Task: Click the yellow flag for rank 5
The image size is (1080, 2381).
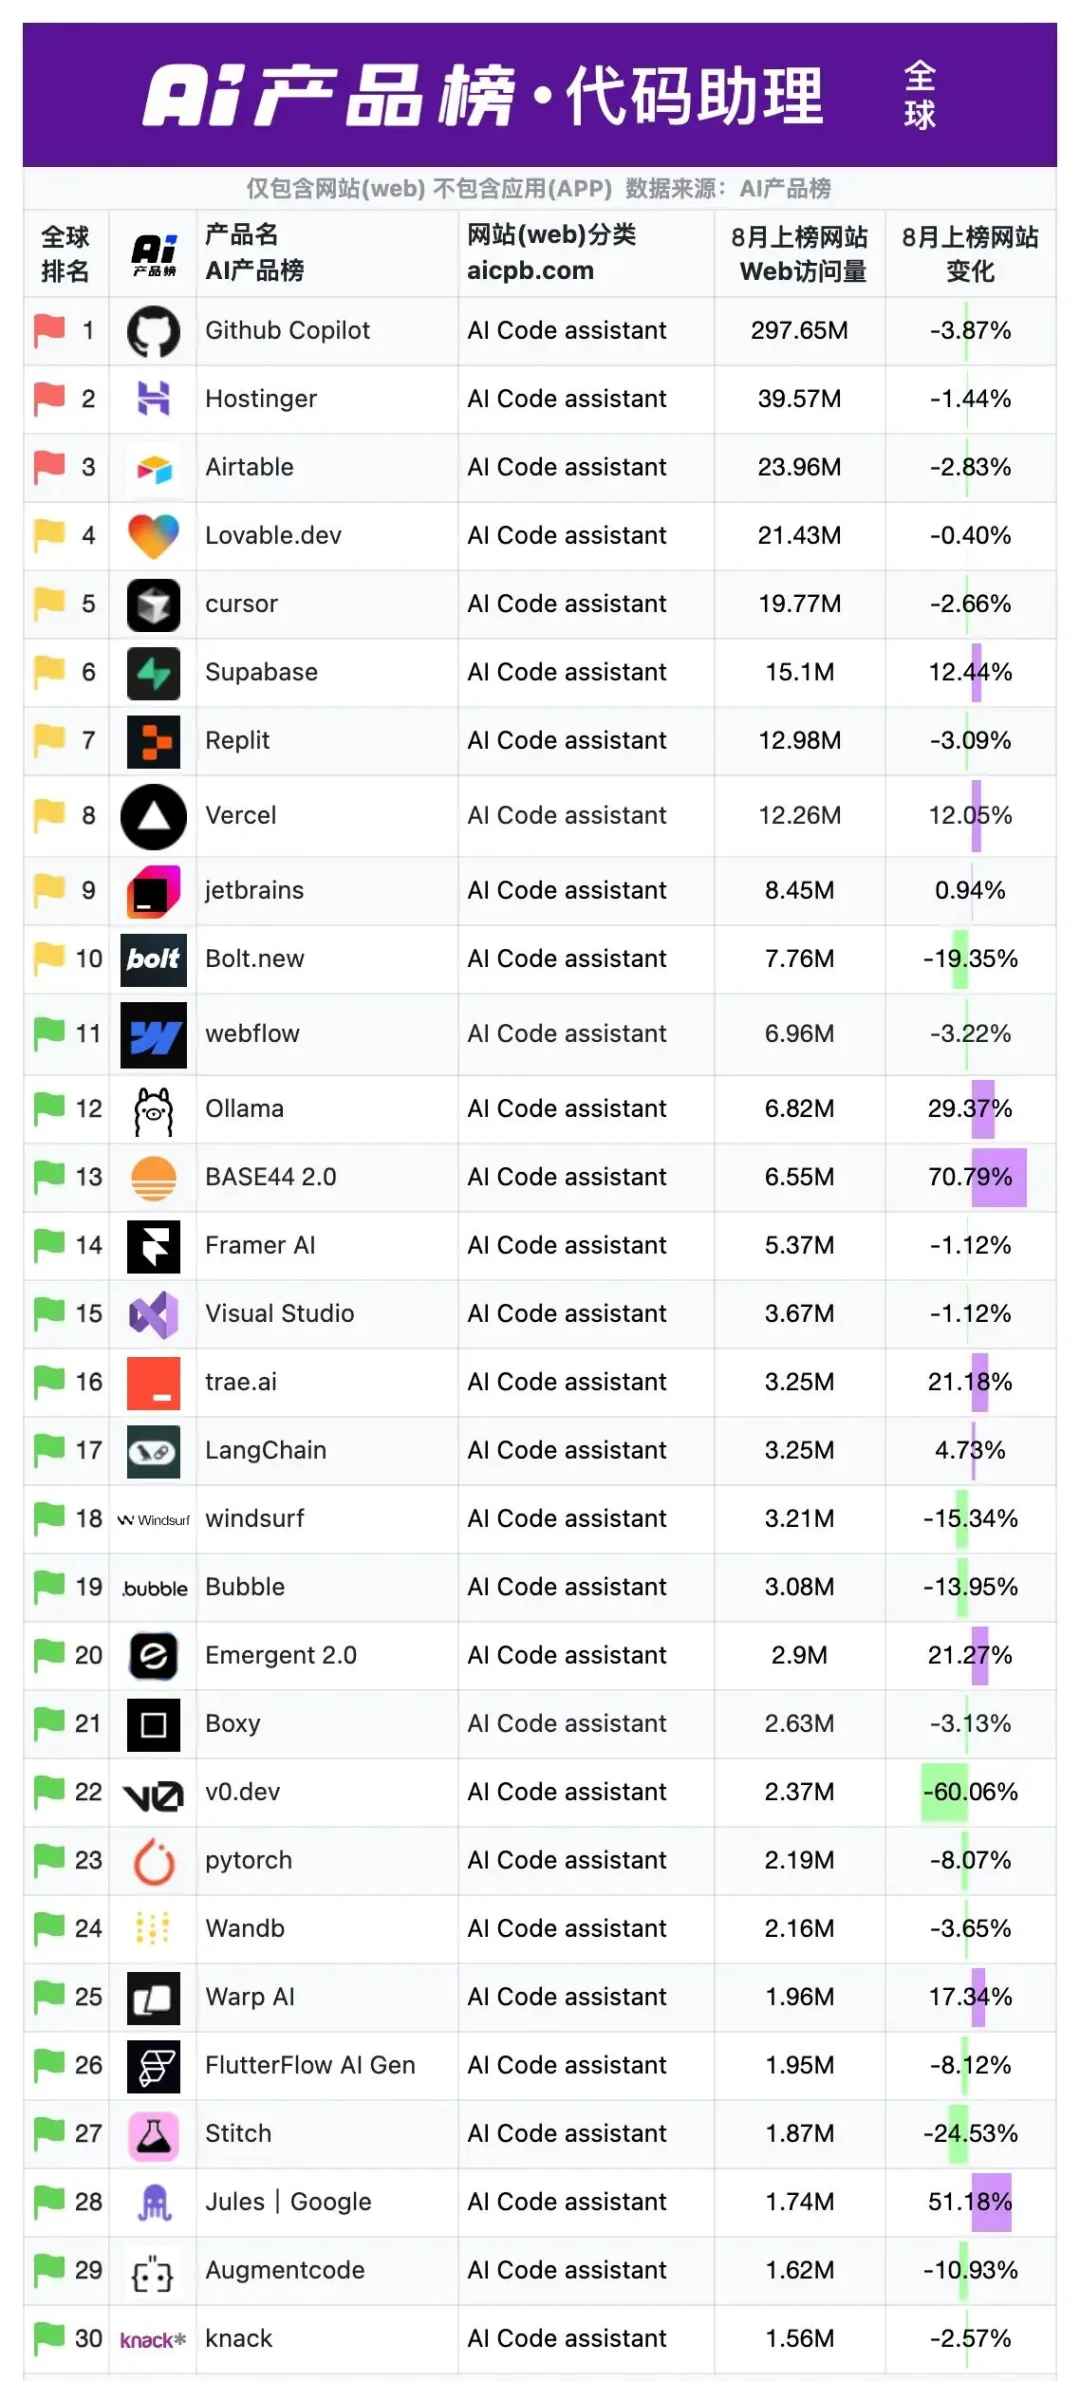Action: tap(49, 604)
